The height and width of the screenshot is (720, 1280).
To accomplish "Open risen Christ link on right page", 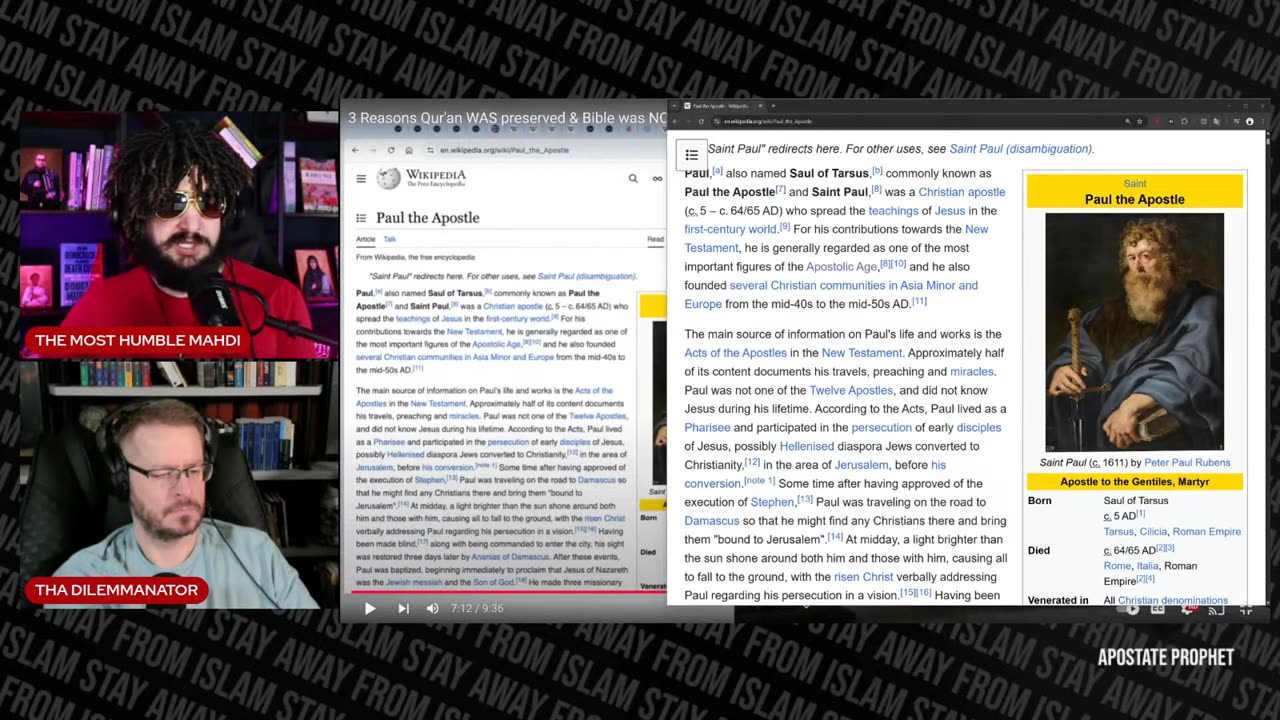I will pos(863,577).
